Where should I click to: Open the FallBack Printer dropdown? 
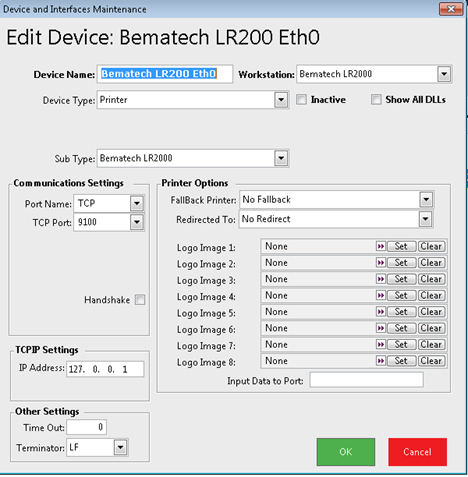click(x=426, y=200)
